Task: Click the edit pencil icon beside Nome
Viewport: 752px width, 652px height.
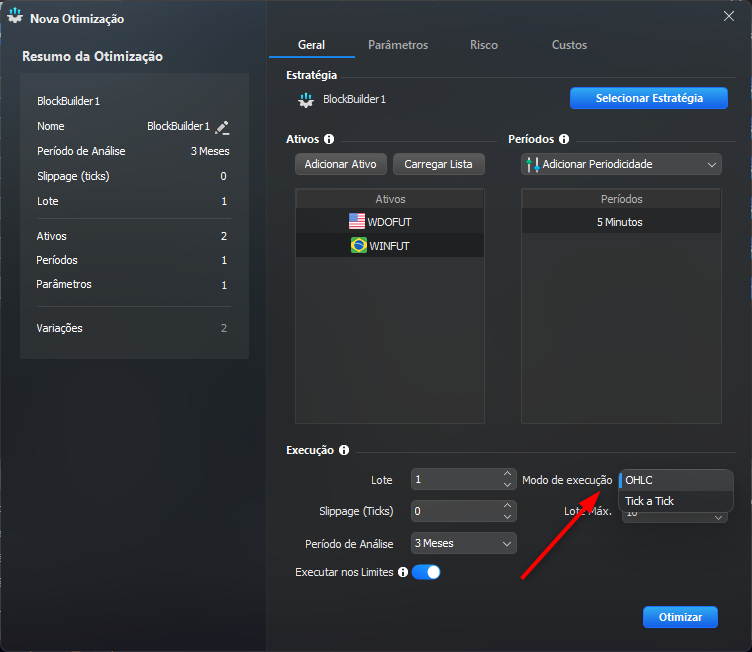Action: [222, 128]
